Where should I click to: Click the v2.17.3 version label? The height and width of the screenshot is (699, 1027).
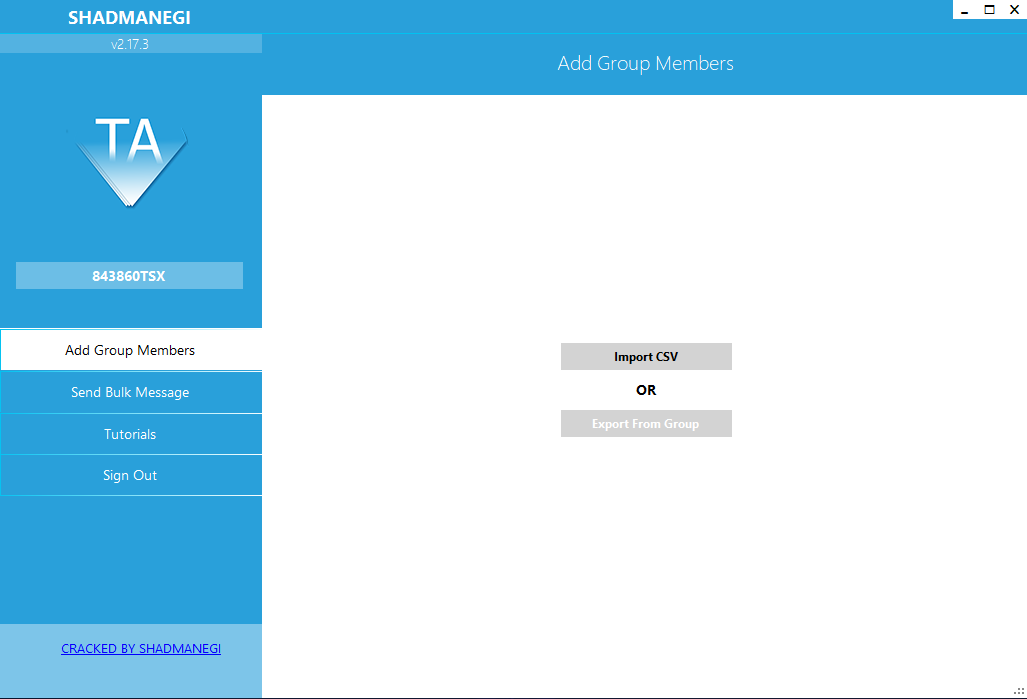click(130, 44)
